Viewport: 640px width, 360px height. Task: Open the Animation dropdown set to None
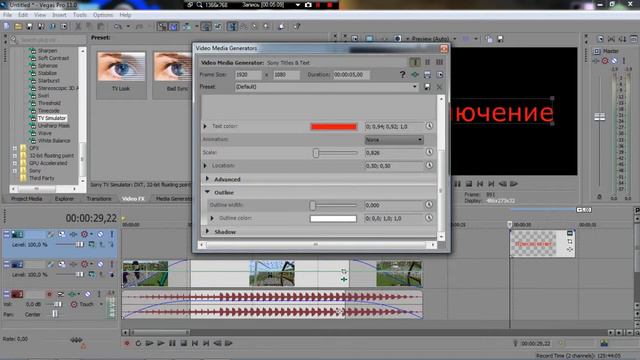click(394, 140)
